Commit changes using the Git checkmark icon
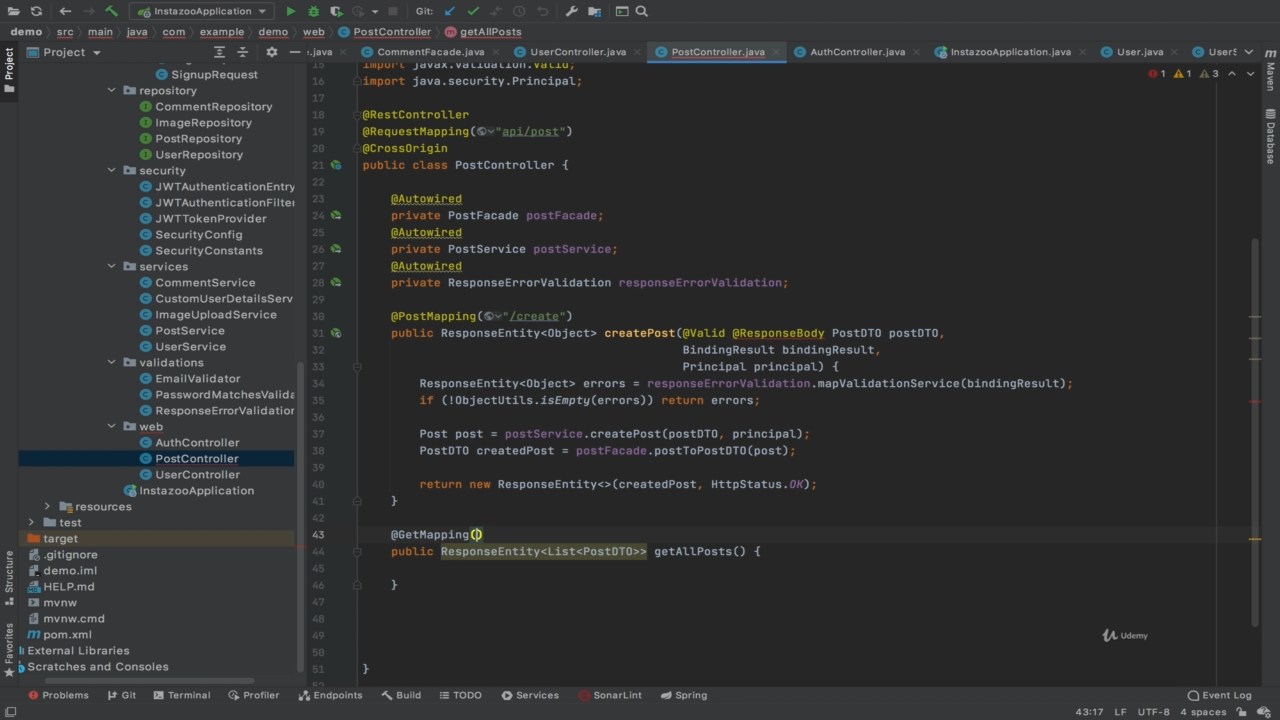The image size is (1280, 720). tap(473, 11)
